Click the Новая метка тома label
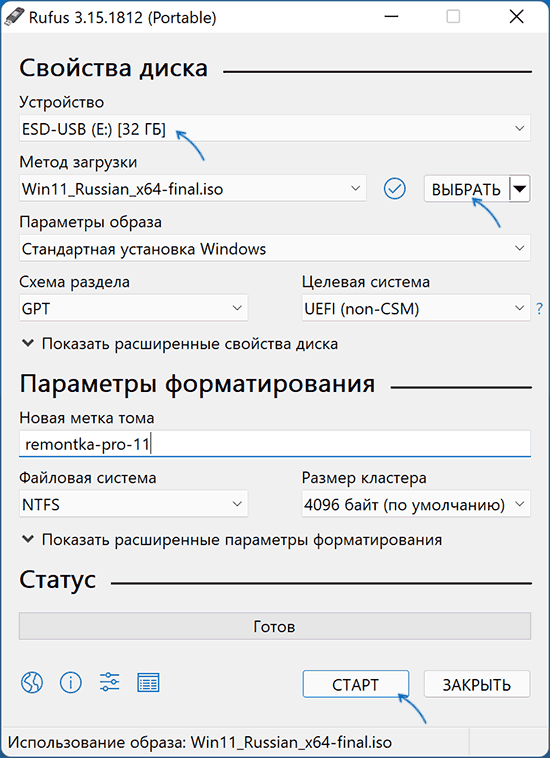Viewport: 550px width, 758px height. click(87, 417)
